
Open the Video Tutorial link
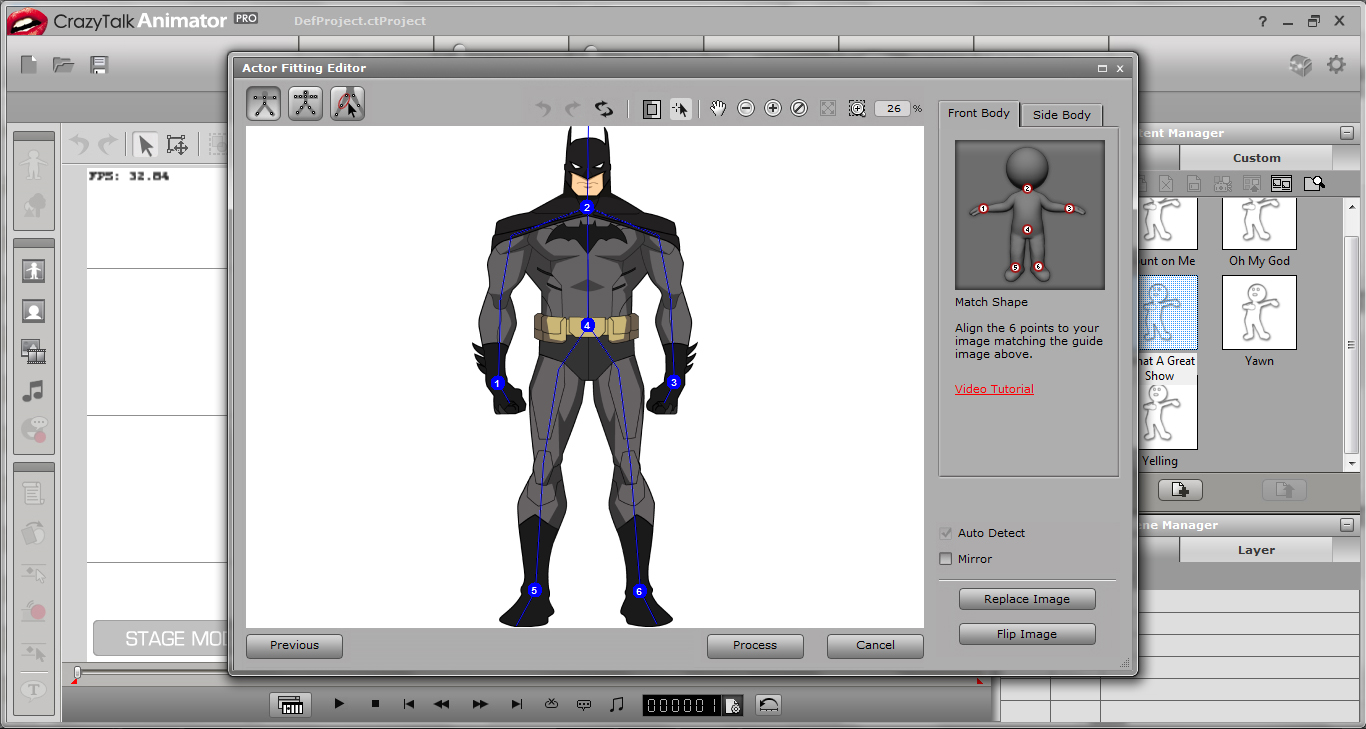(x=994, y=389)
